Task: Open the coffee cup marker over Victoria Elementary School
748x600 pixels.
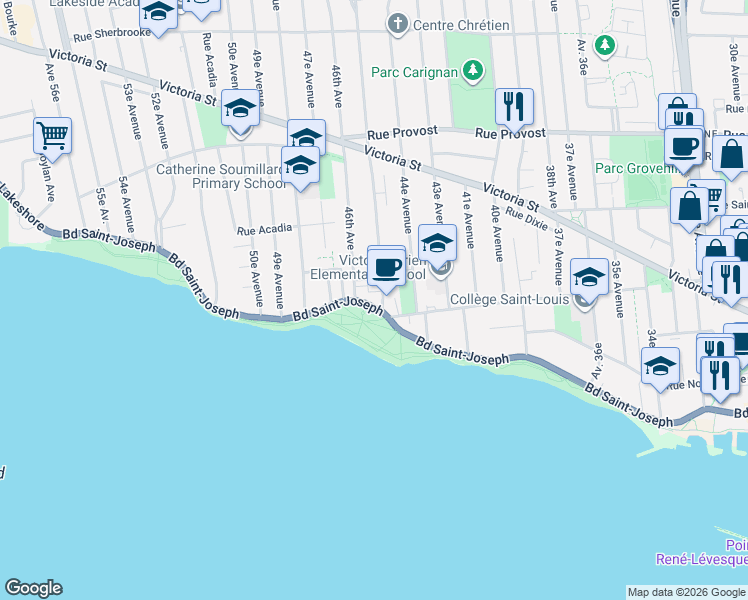Action: point(386,269)
